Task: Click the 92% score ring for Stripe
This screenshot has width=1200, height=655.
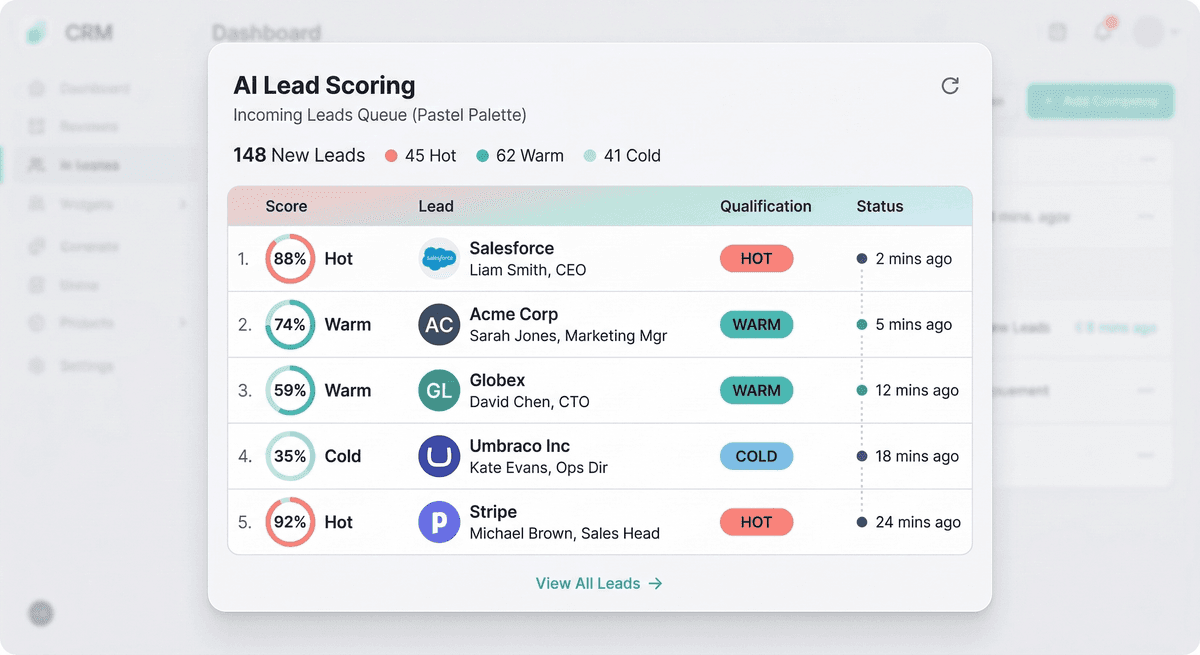Action: (x=289, y=522)
